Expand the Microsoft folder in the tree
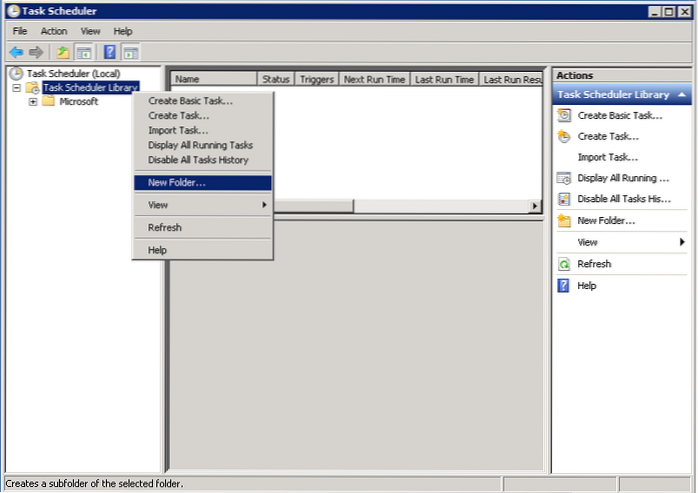Viewport: 698px width, 493px height. [33, 102]
